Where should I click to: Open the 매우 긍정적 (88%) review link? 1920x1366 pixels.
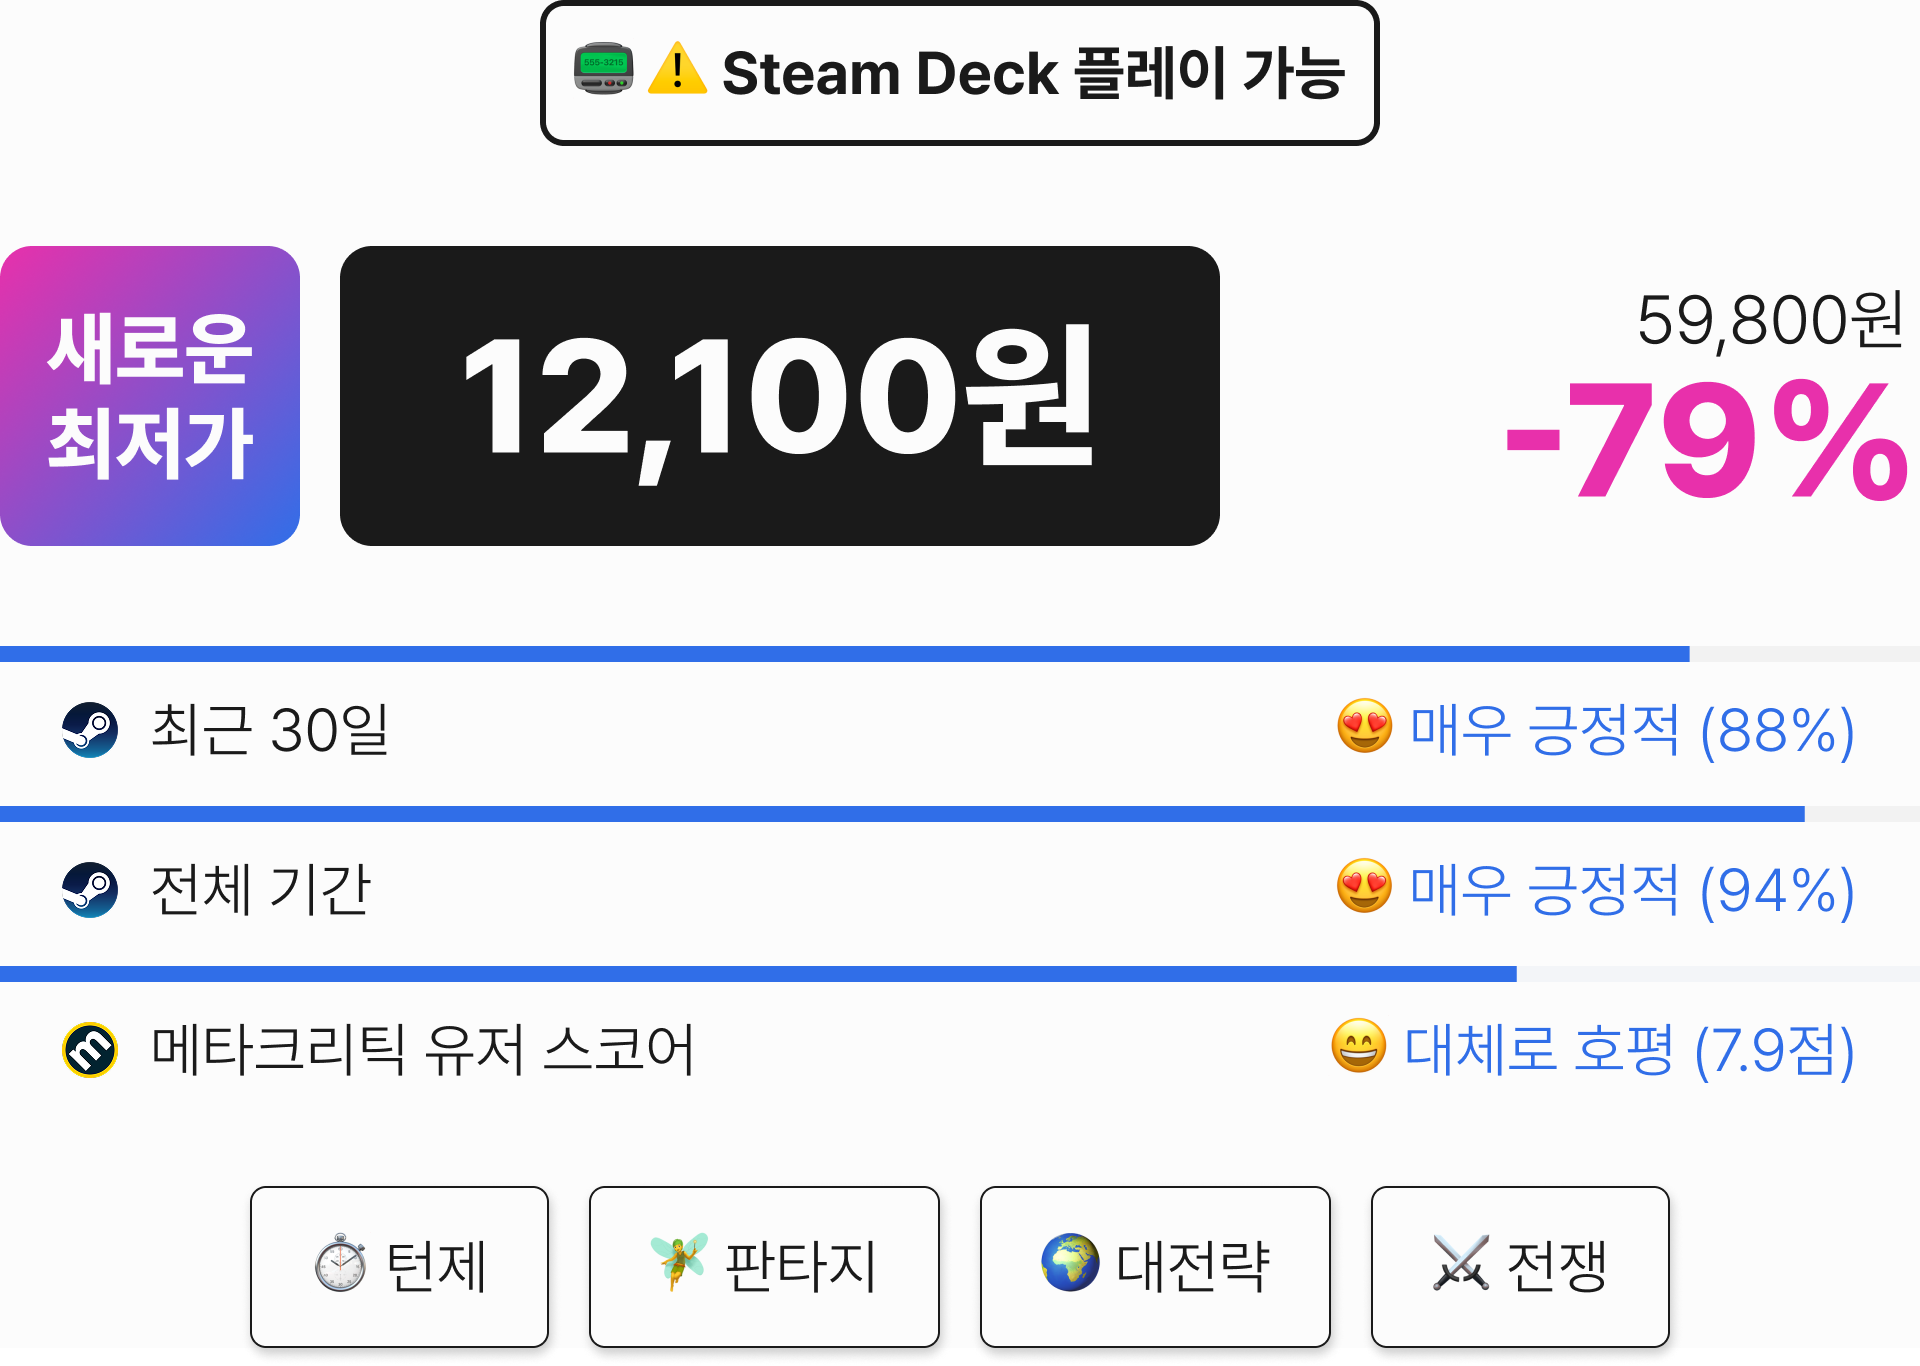(x=1632, y=731)
